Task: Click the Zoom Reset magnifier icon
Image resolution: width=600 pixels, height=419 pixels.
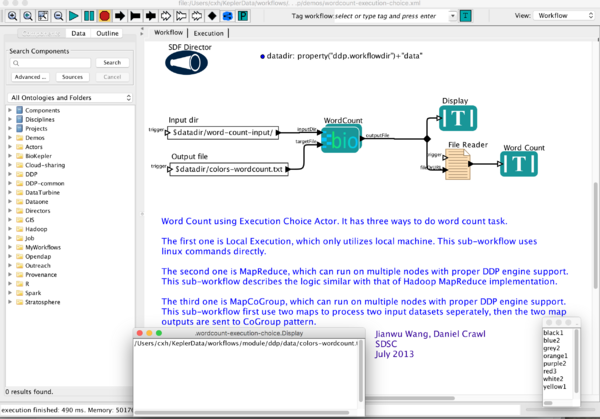Action: 28,16
